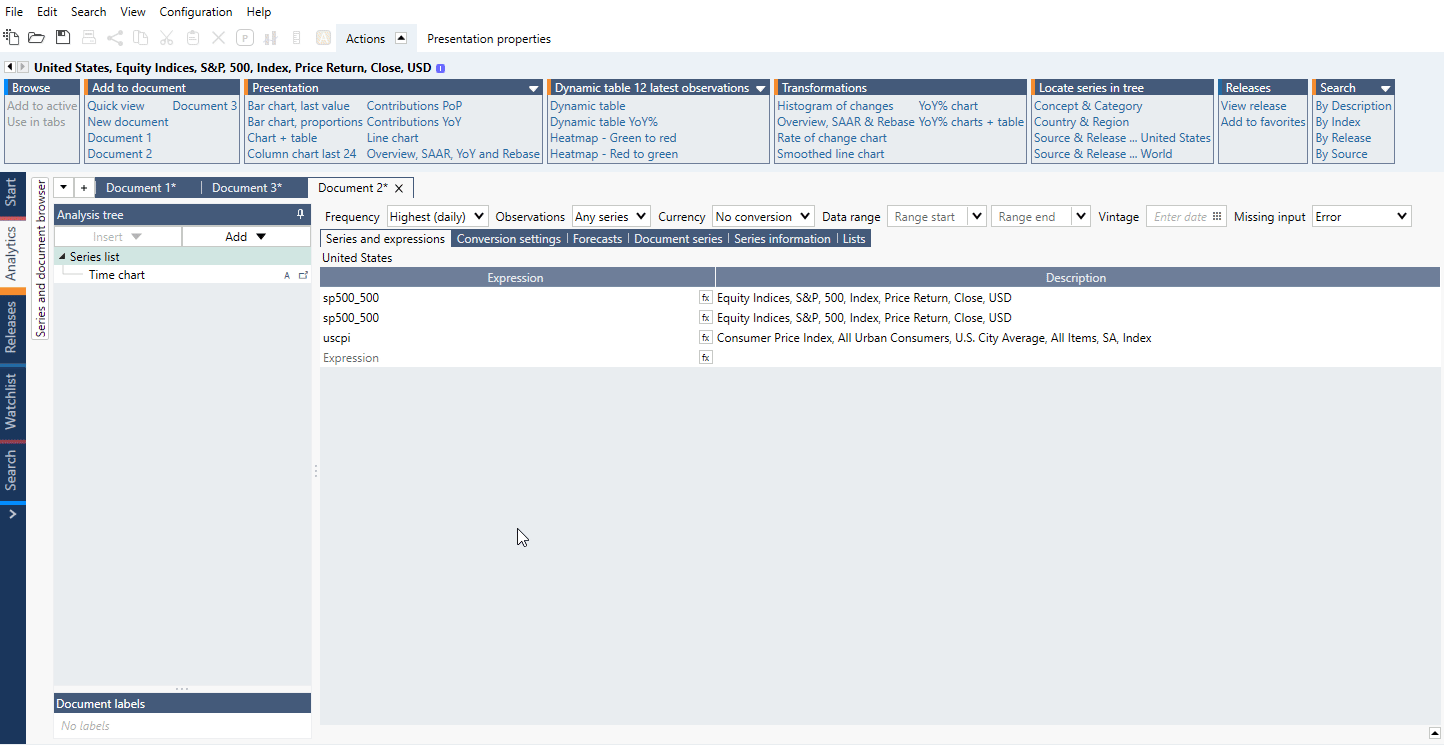The image size is (1444, 745).
Task: Collapse the Series list tree node
Action: click(63, 257)
